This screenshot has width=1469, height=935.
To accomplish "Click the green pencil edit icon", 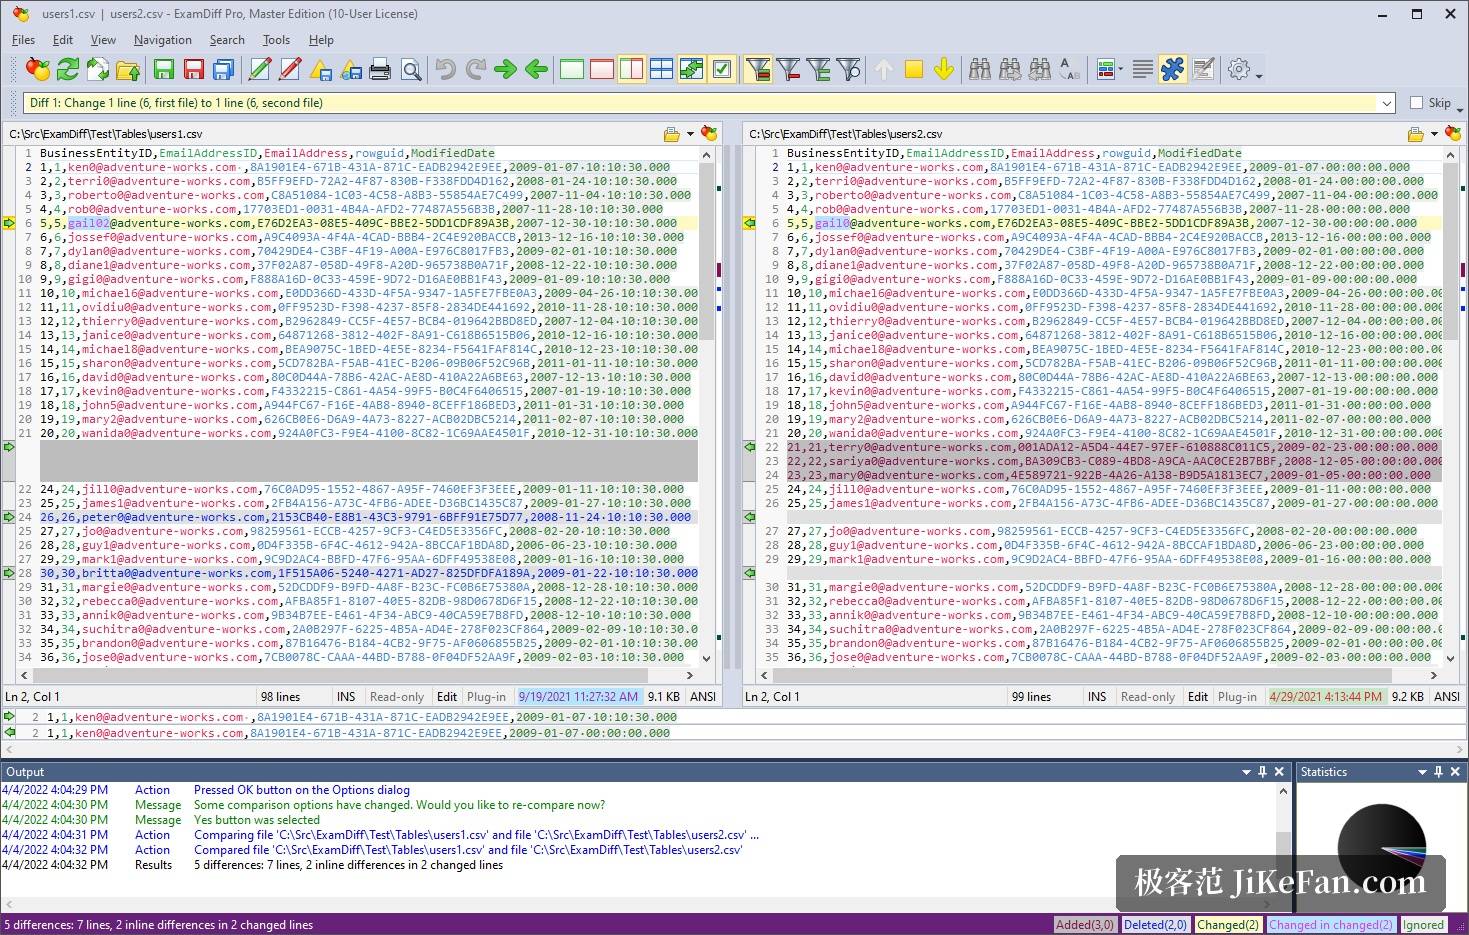I will pos(260,69).
